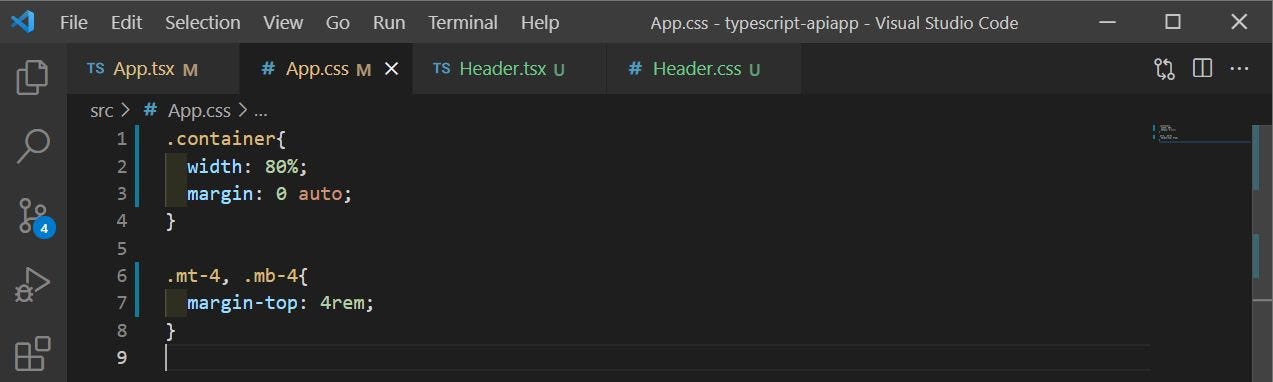Open the Extensions view
The height and width of the screenshot is (382, 1273).
click(x=33, y=353)
